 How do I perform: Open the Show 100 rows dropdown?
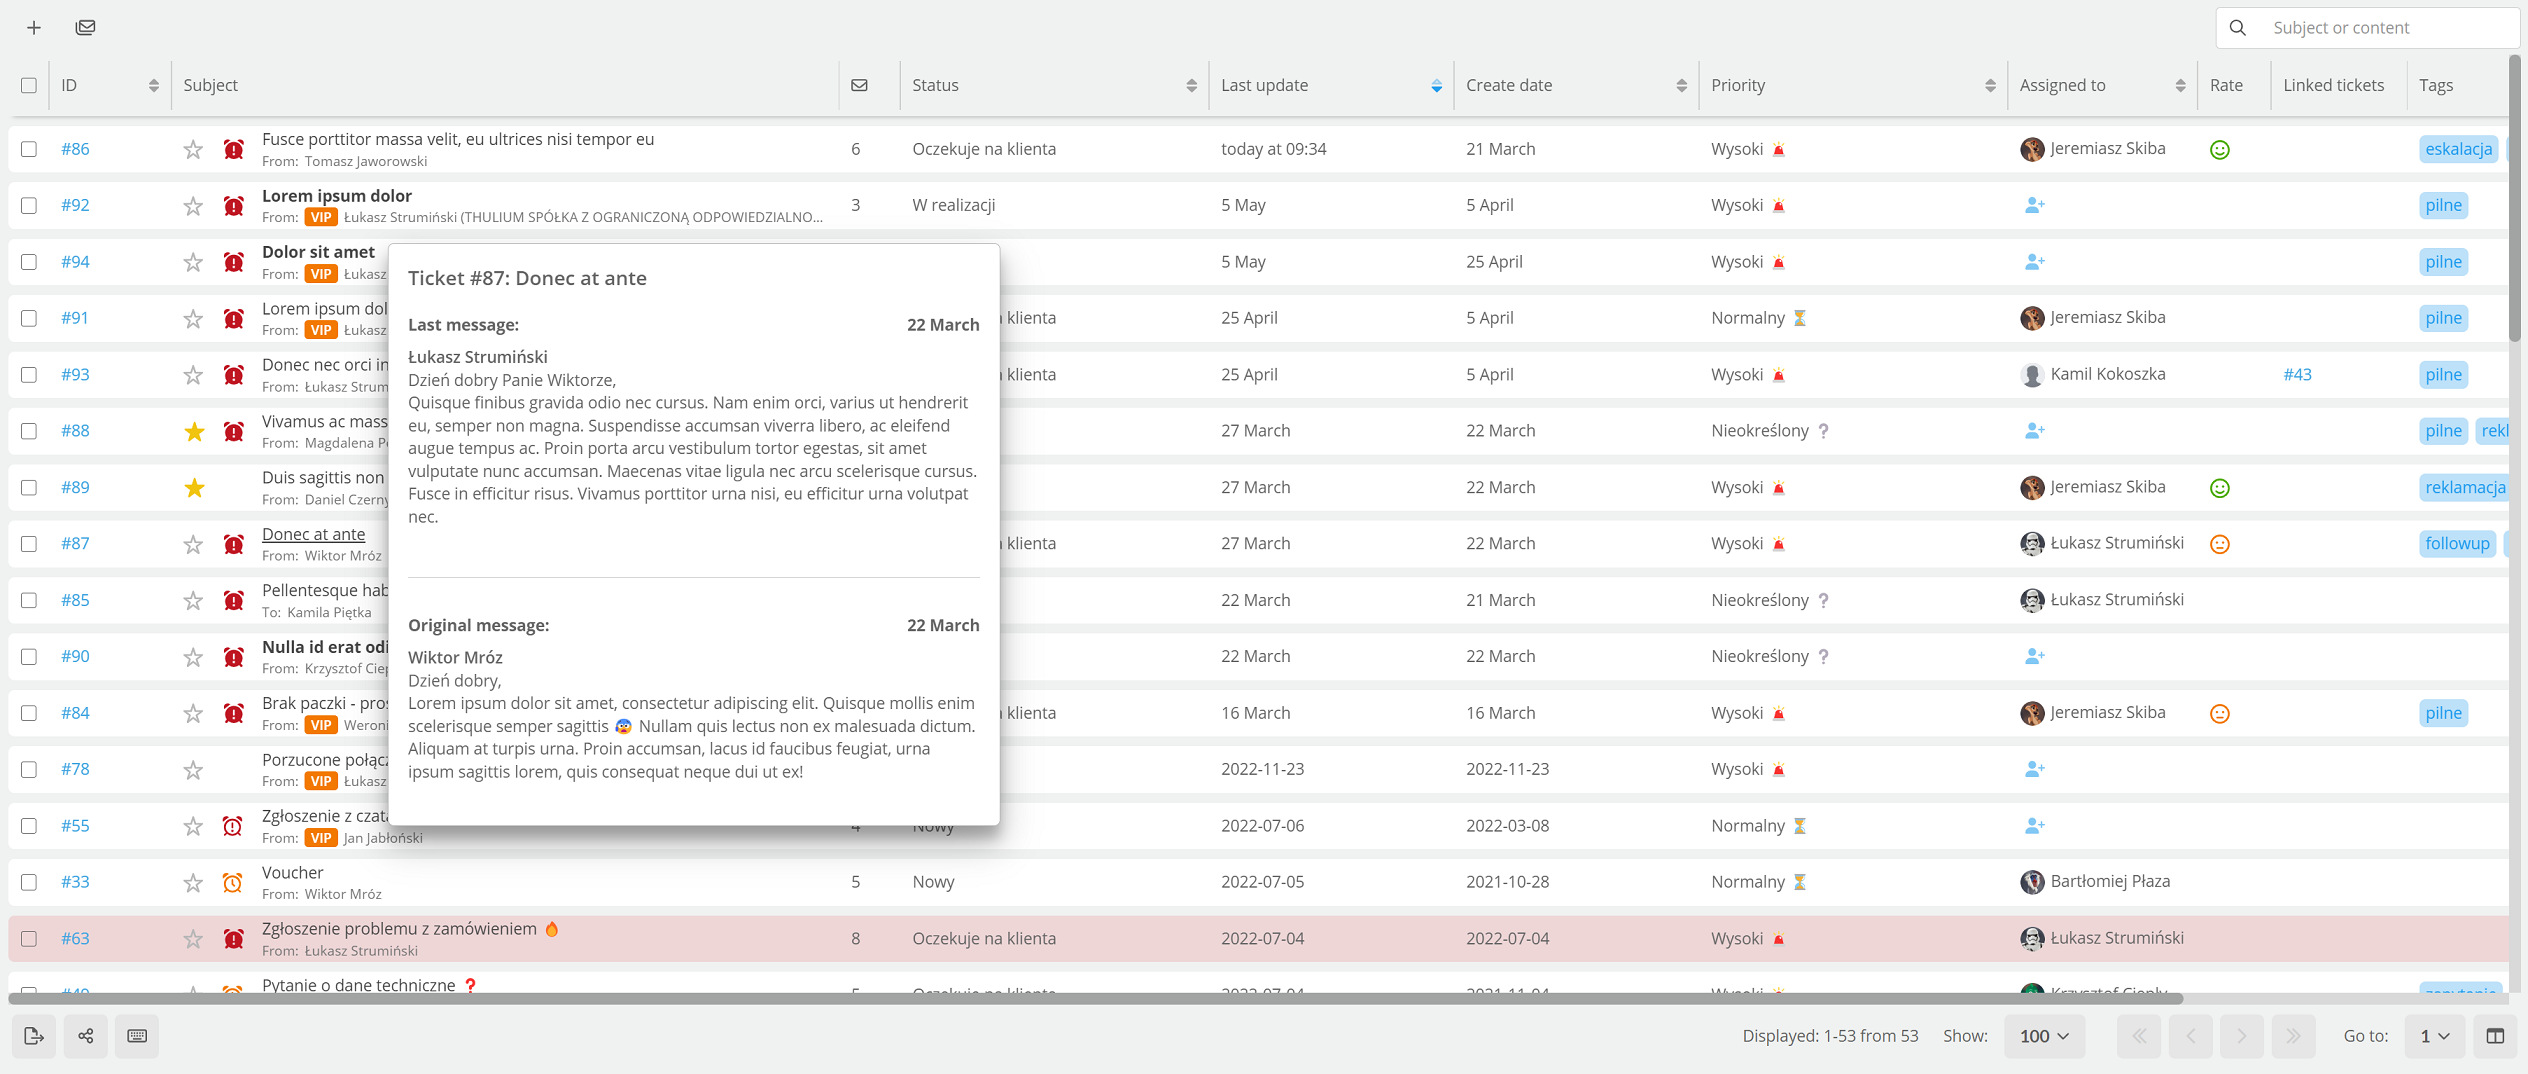(2044, 1036)
